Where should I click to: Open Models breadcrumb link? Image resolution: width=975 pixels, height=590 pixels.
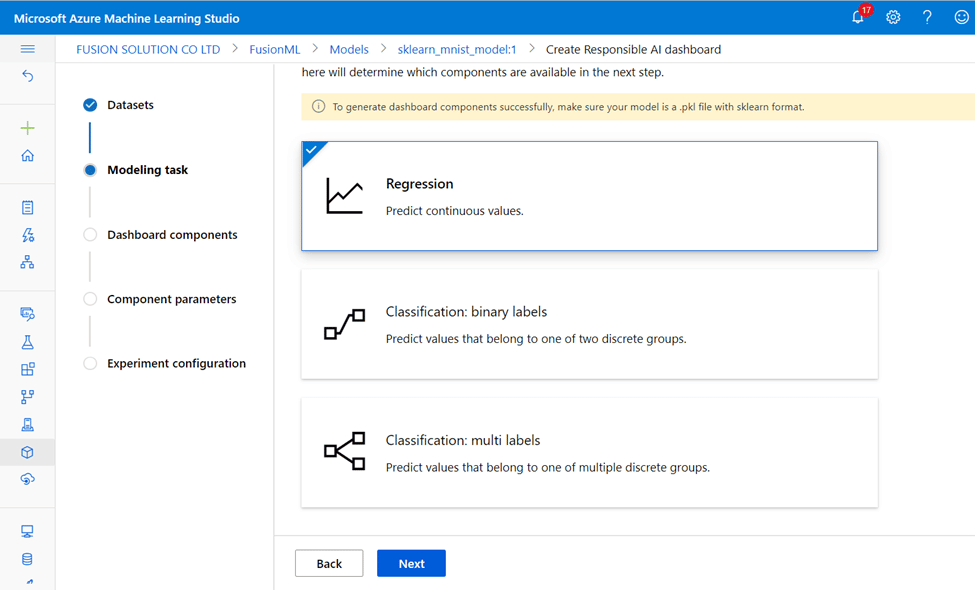click(349, 49)
